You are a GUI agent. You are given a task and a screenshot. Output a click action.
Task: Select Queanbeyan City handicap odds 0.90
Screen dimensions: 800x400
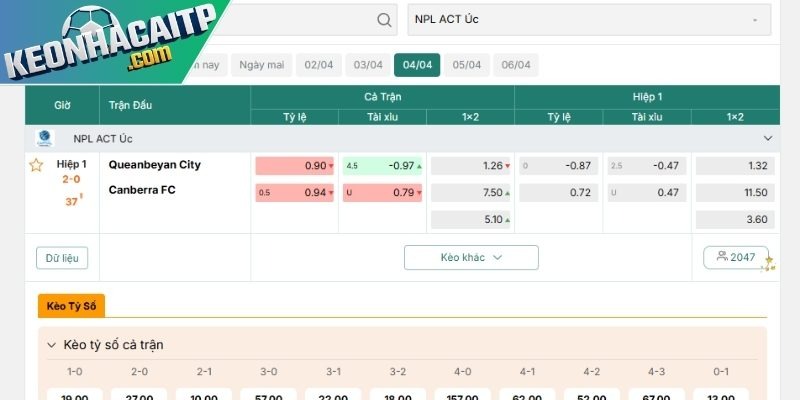coord(295,166)
